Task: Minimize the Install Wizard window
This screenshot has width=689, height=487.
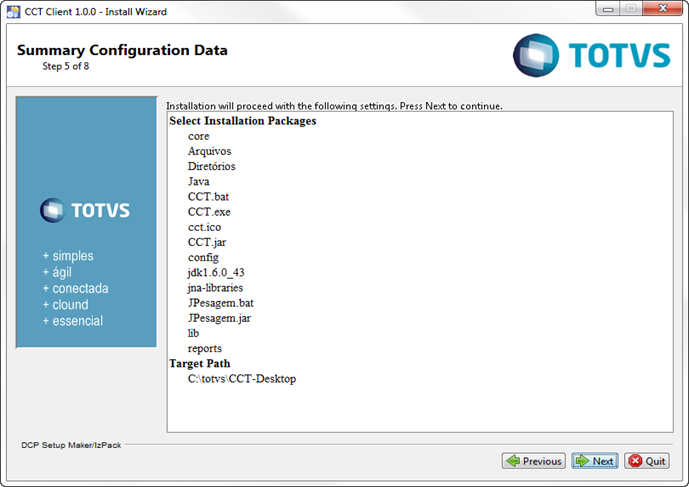Action: pyautogui.click(x=608, y=9)
